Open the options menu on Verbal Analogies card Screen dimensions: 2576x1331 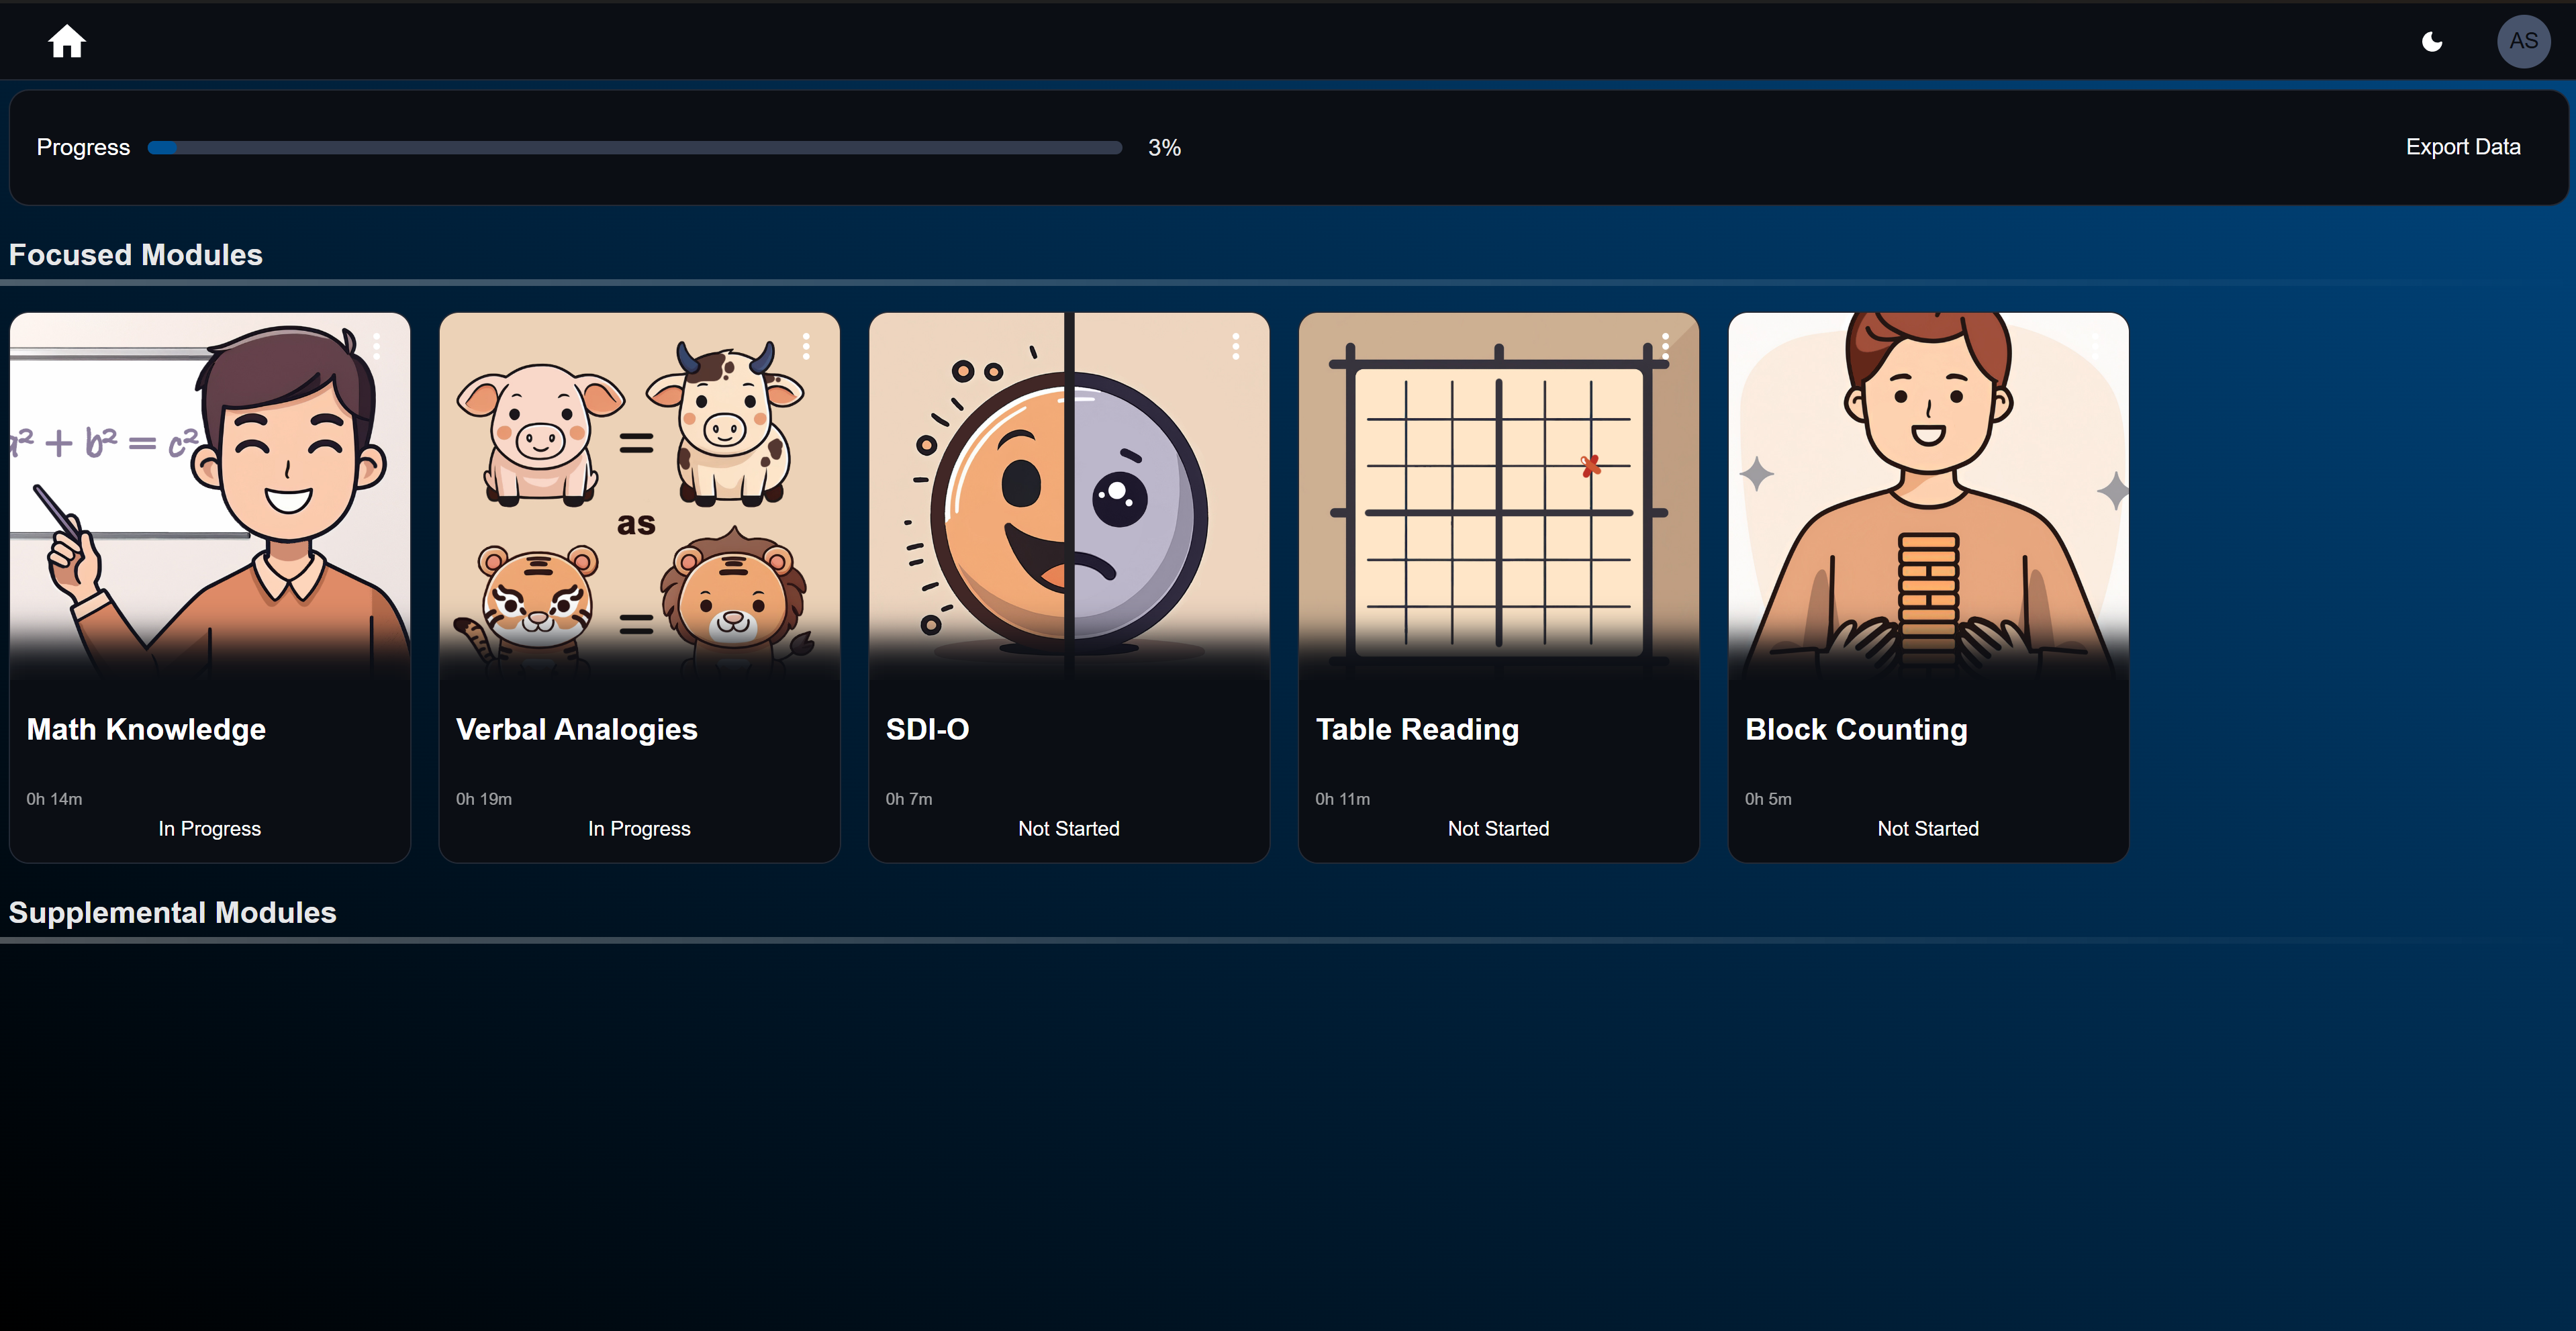(x=806, y=346)
